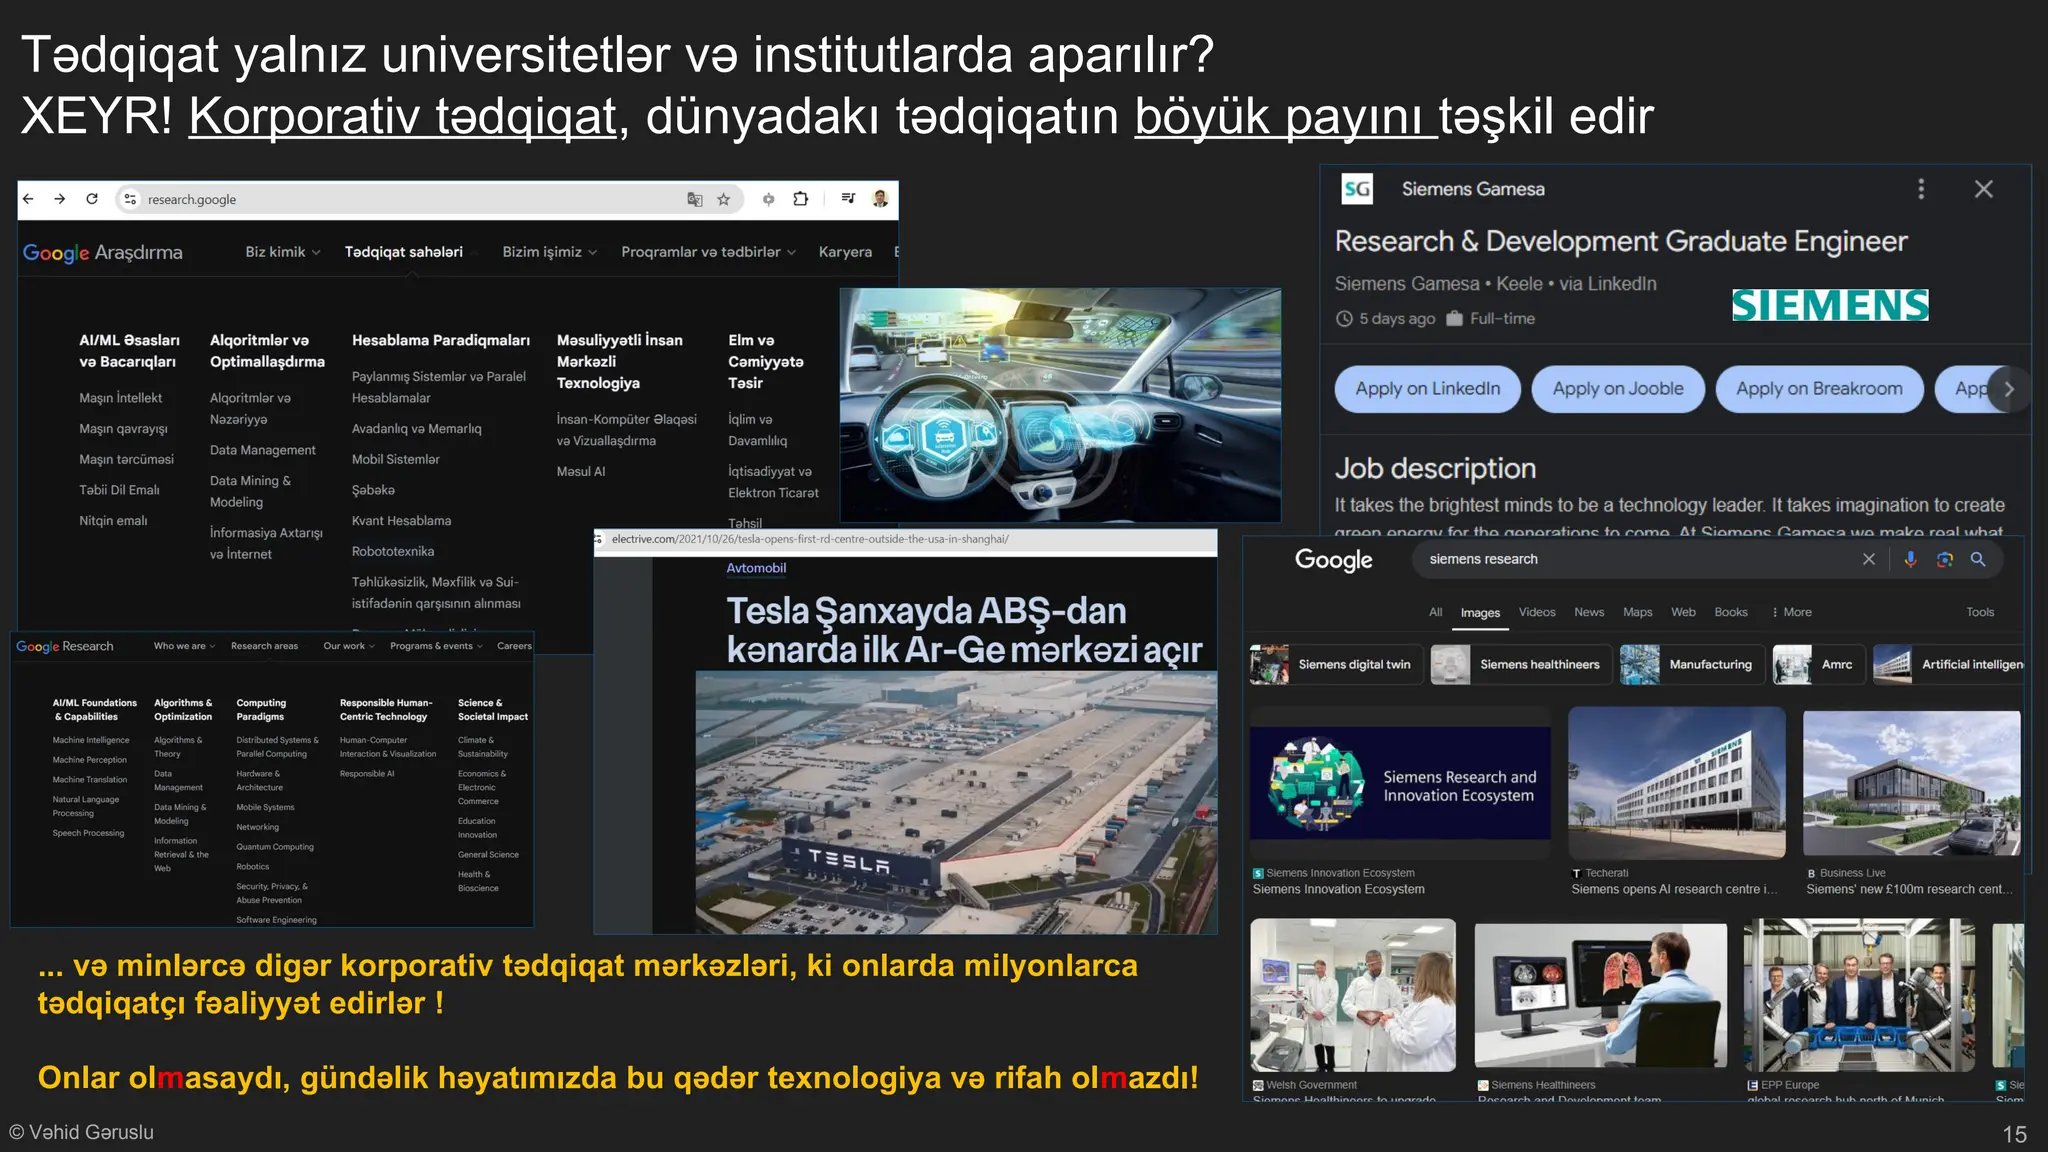Expand the Who we are dropdown
This screenshot has width=2048, height=1152.
pos(184,646)
